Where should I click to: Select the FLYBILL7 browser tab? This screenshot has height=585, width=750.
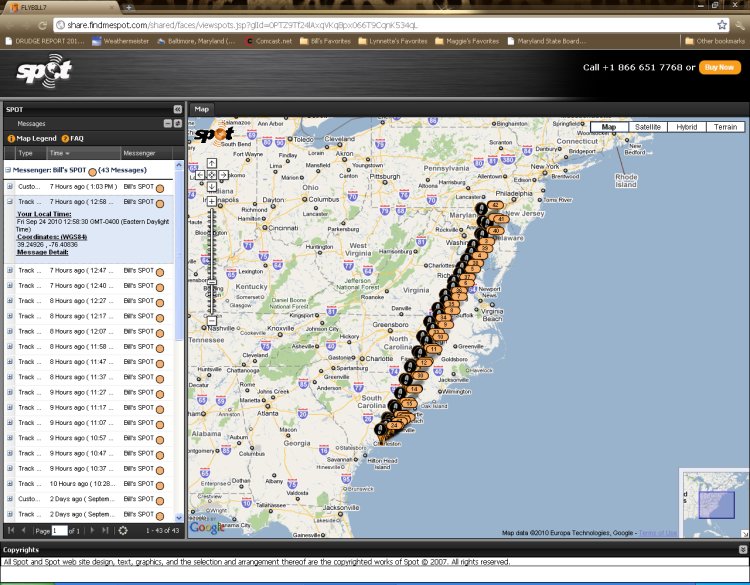click(x=60, y=7)
